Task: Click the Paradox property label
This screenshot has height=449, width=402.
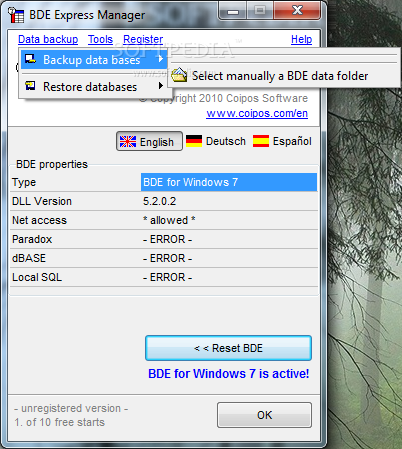Action: click(x=32, y=239)
